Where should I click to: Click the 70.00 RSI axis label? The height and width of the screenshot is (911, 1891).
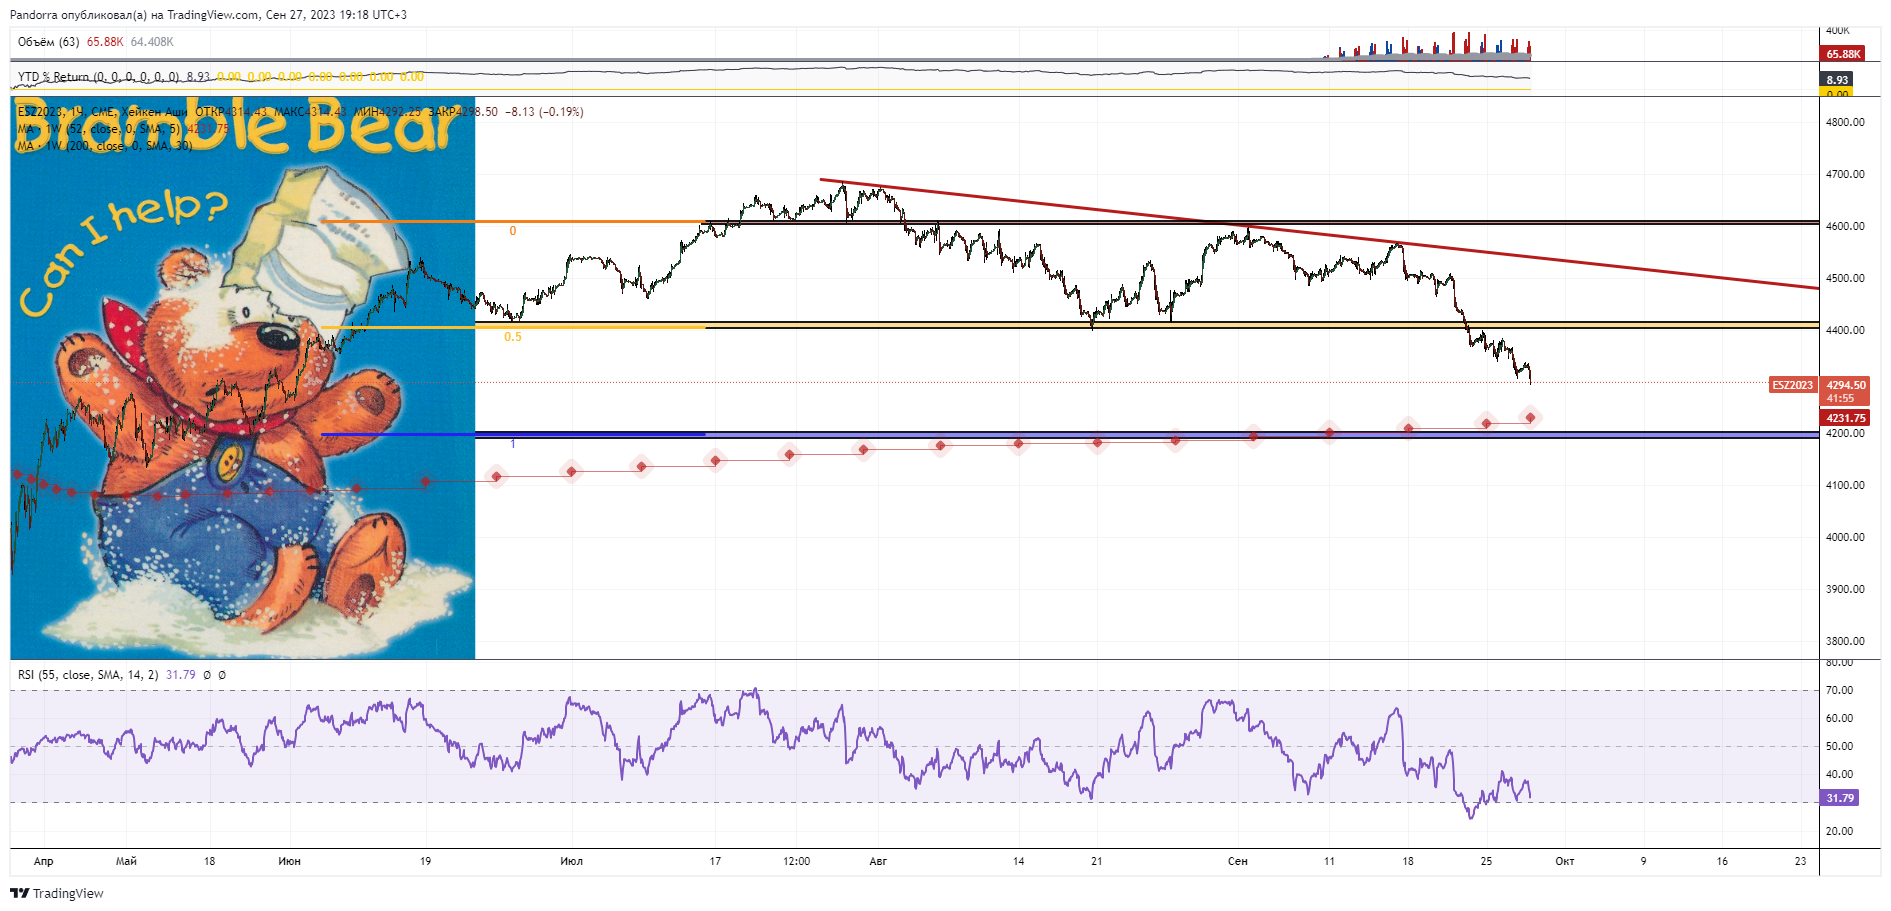point(1839,690)
